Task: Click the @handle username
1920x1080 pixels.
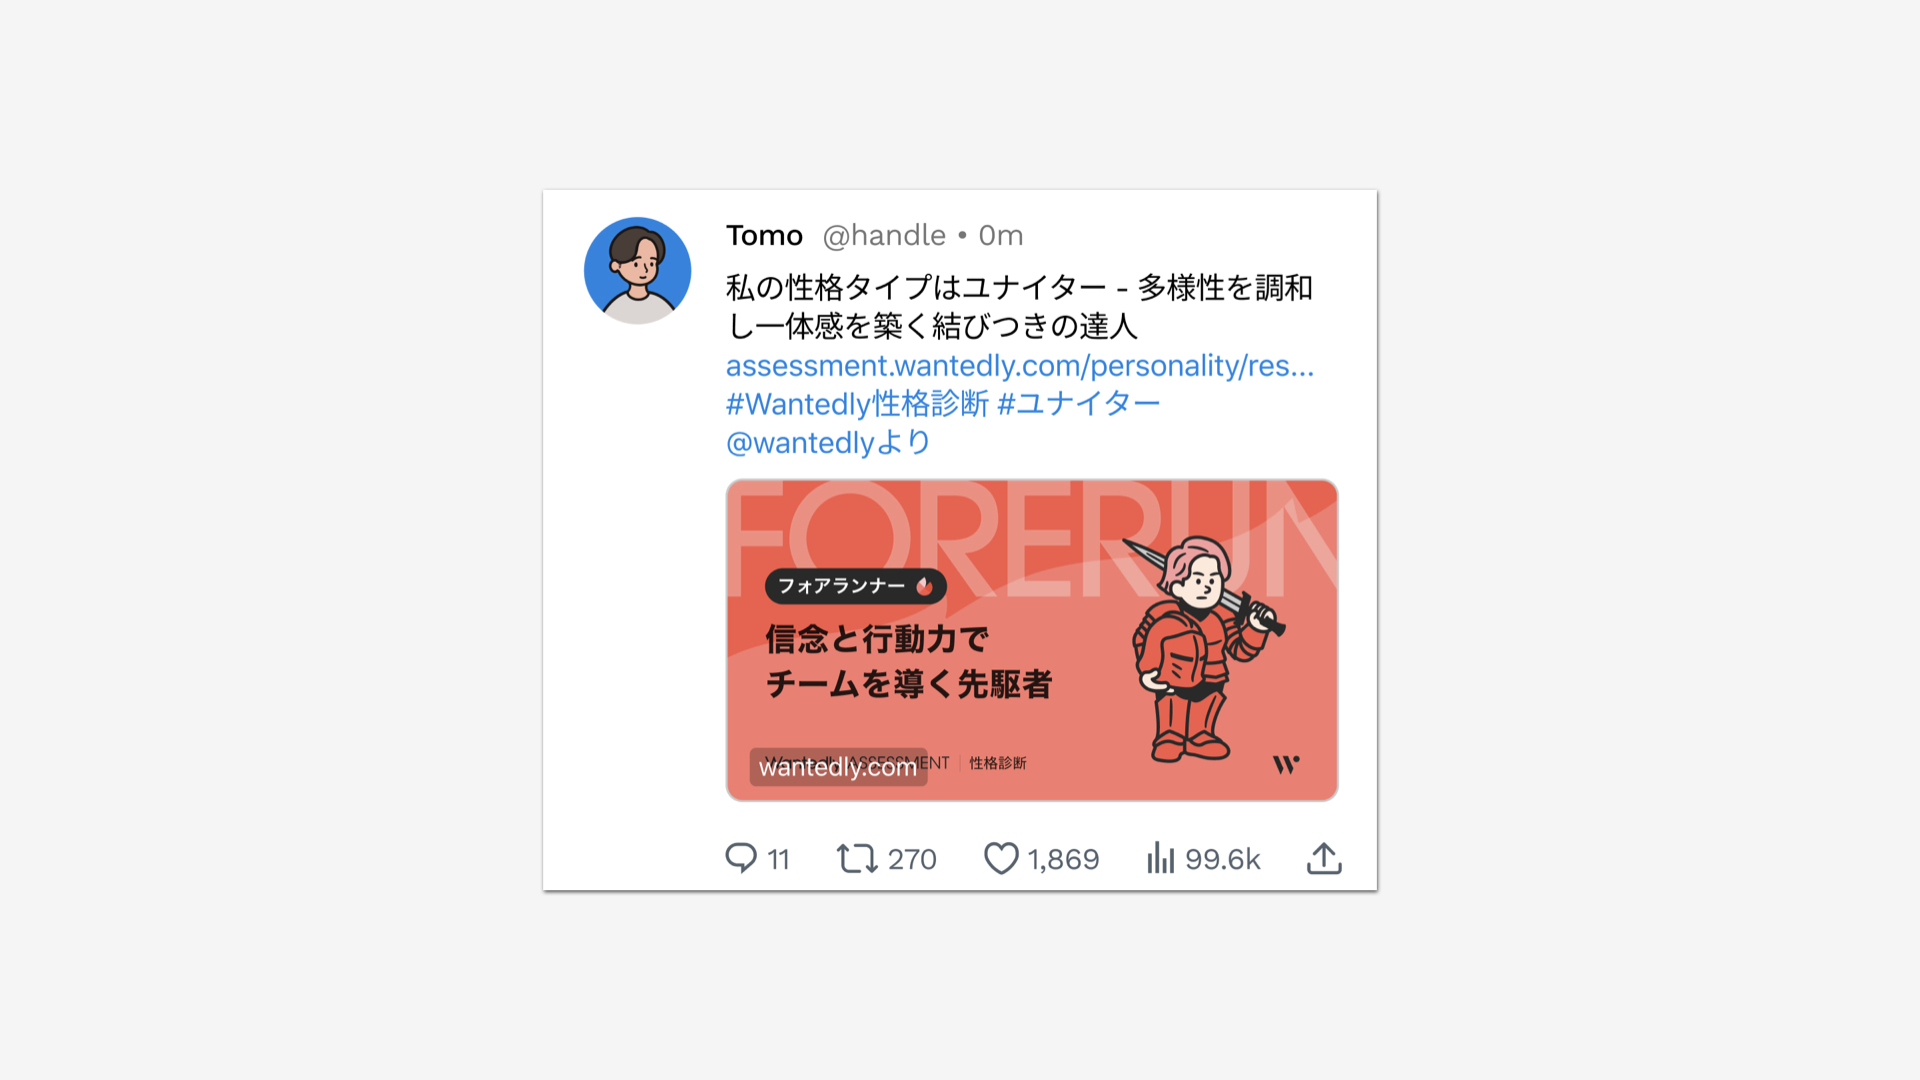Action: (x=884, y=235)
